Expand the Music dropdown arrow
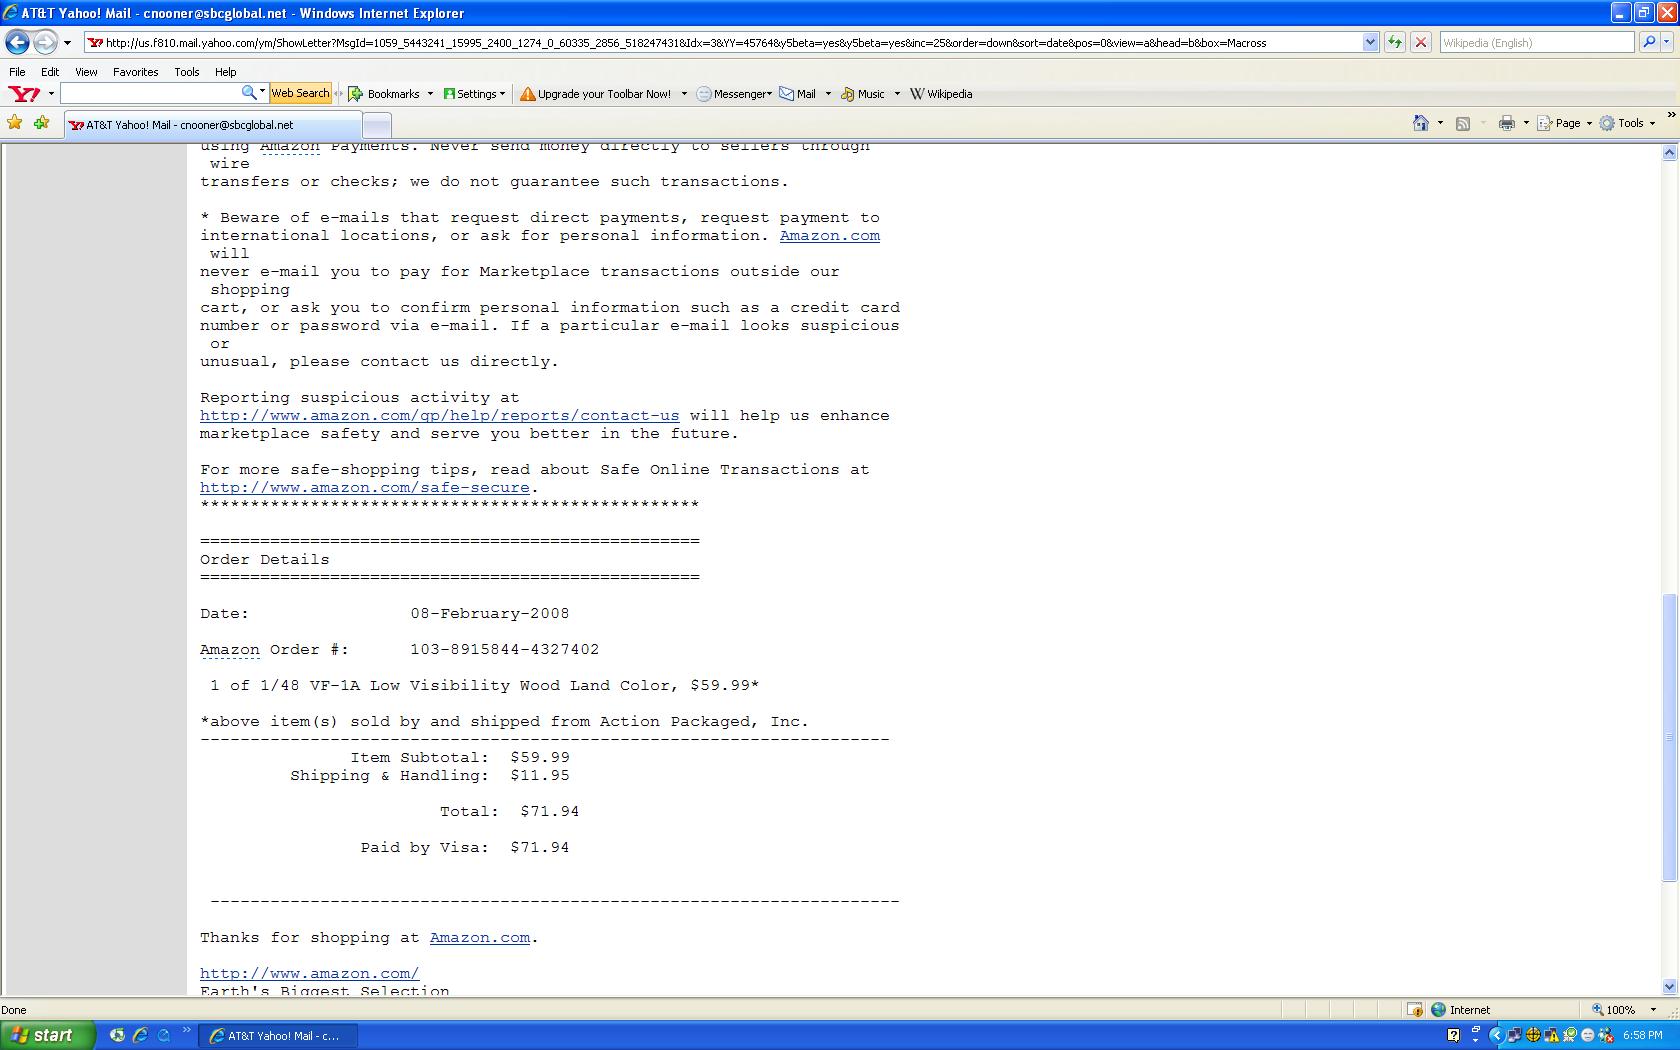Image resolution: width=1680 pixels, height=1050 pixels. [897, 94]
